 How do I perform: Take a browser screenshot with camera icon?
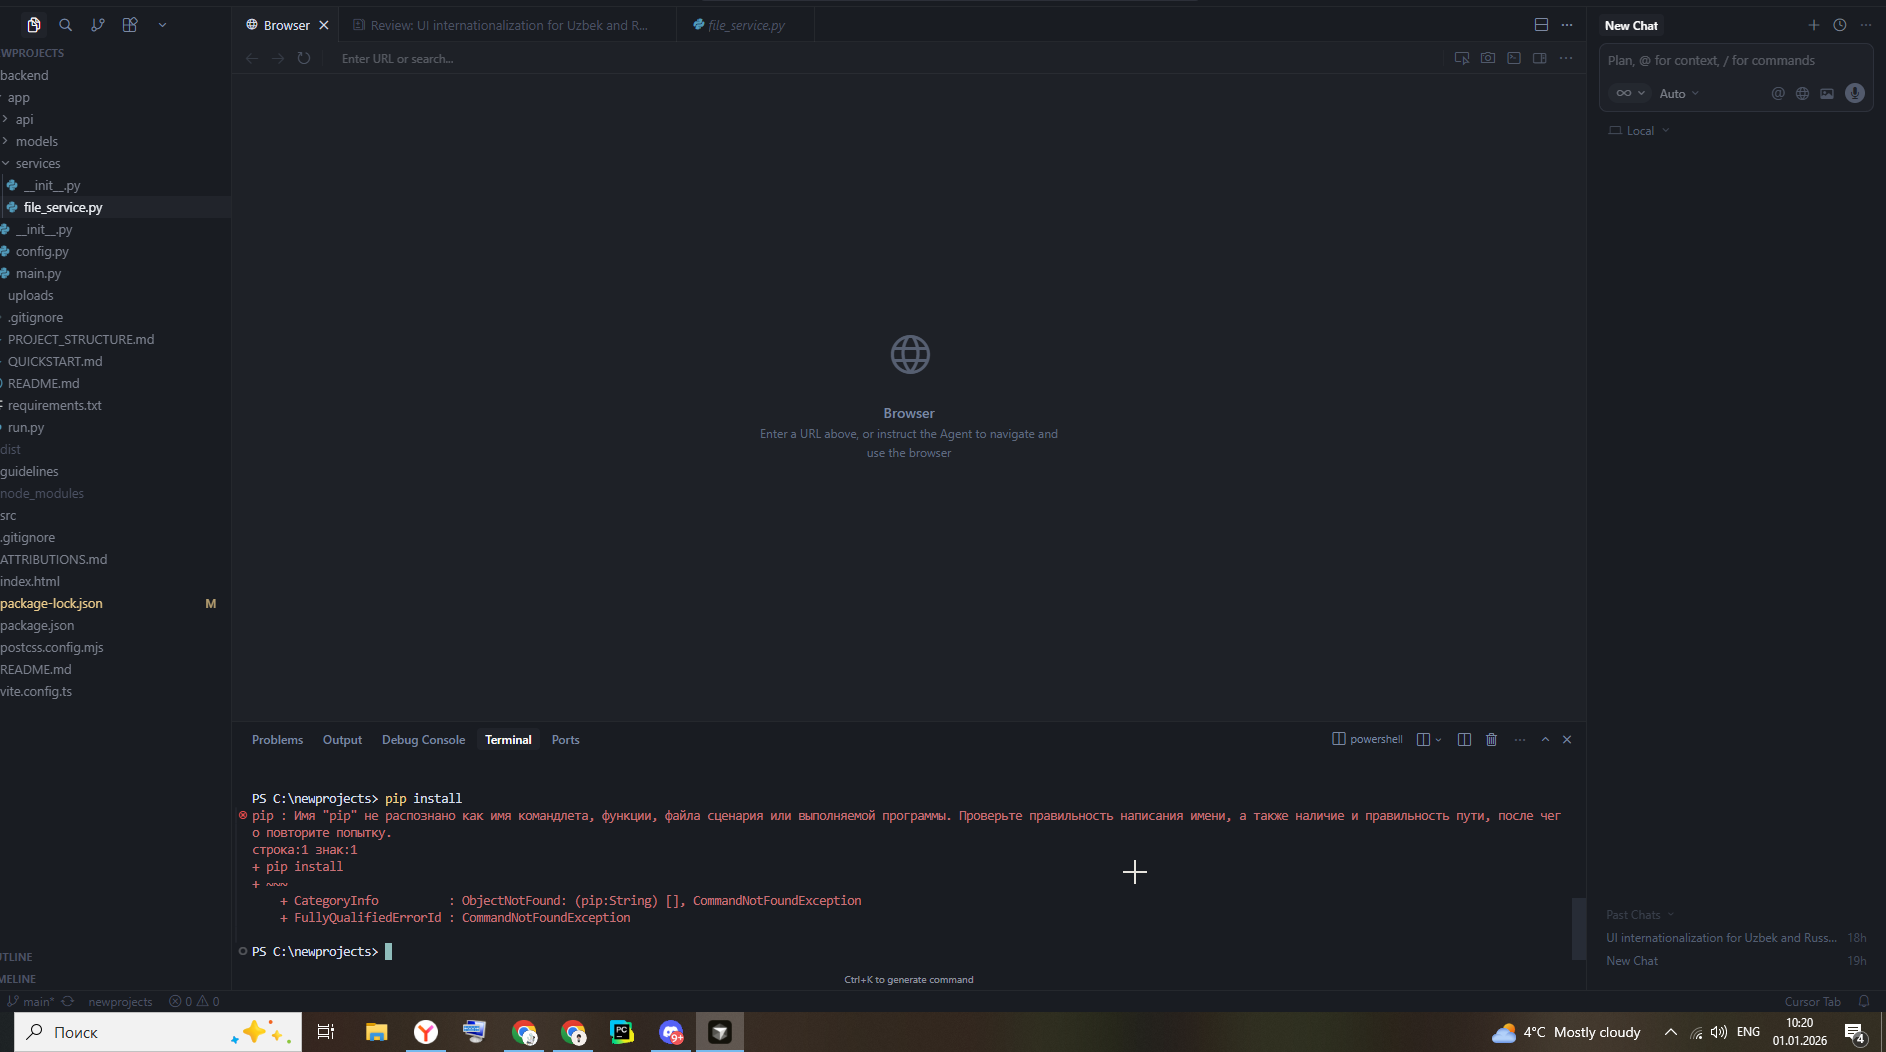pyautogui.click(x=1488, y=58)
